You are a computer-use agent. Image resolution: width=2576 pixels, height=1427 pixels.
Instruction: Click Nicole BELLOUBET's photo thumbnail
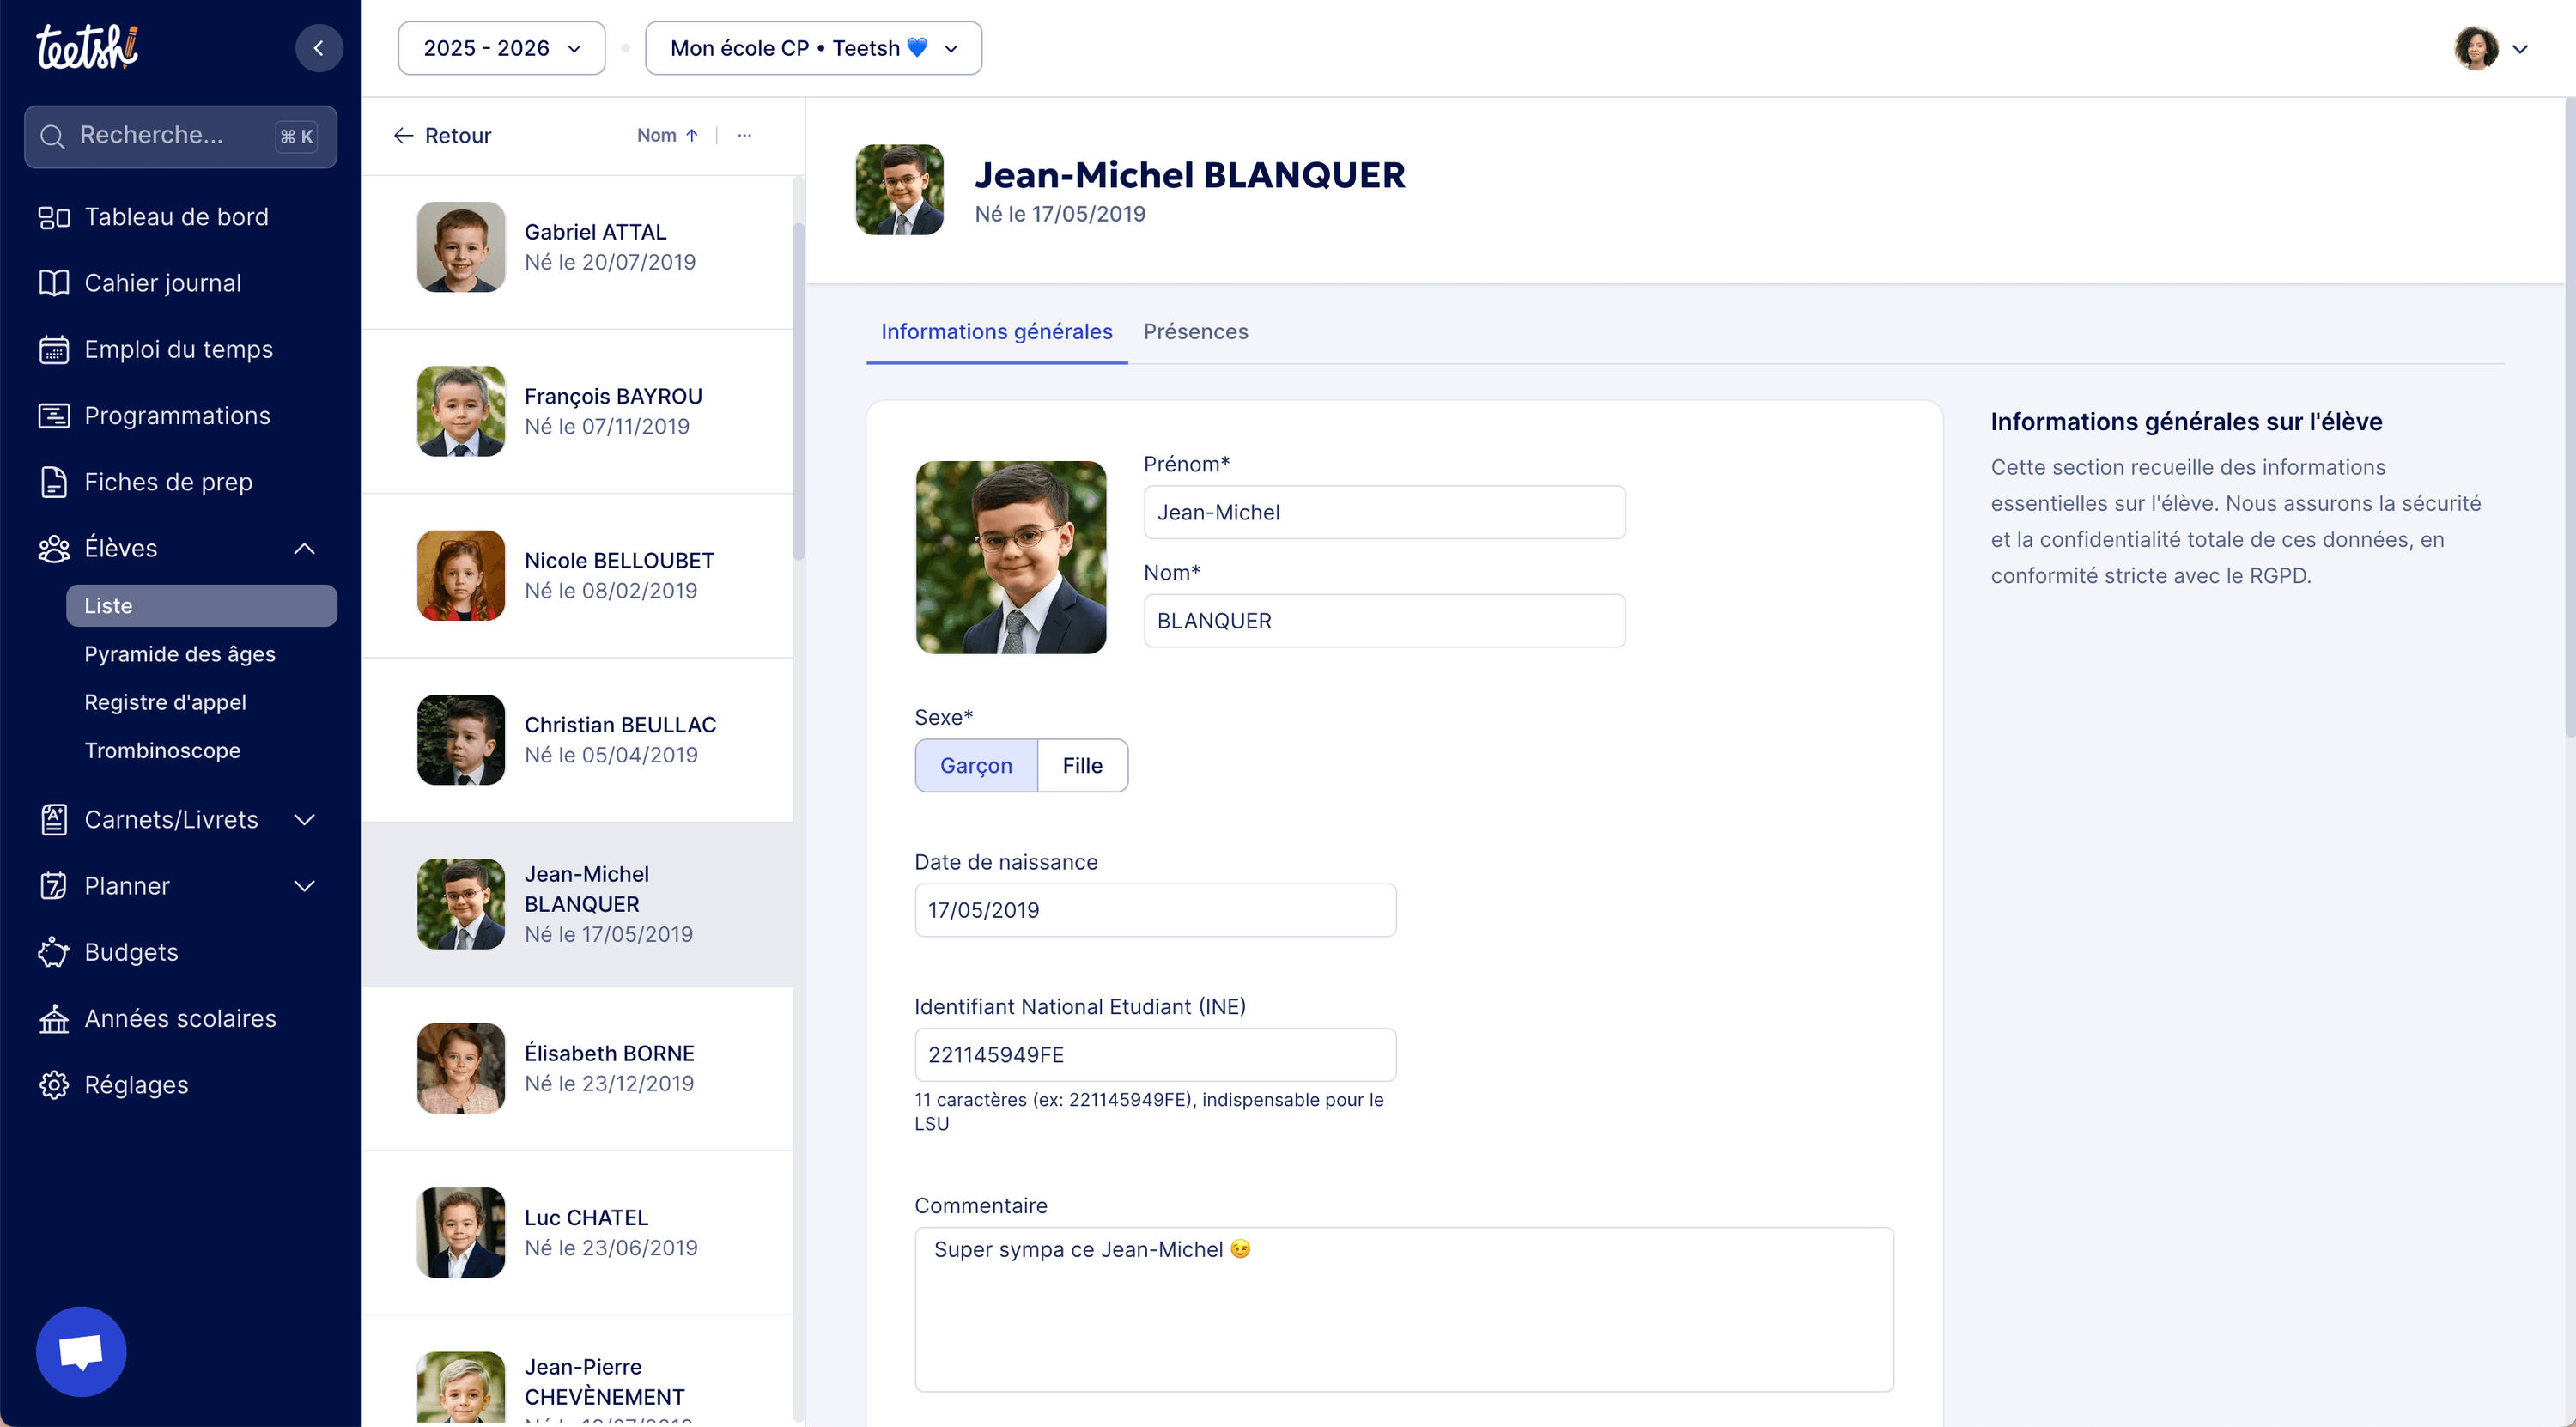tap(461, 575)
